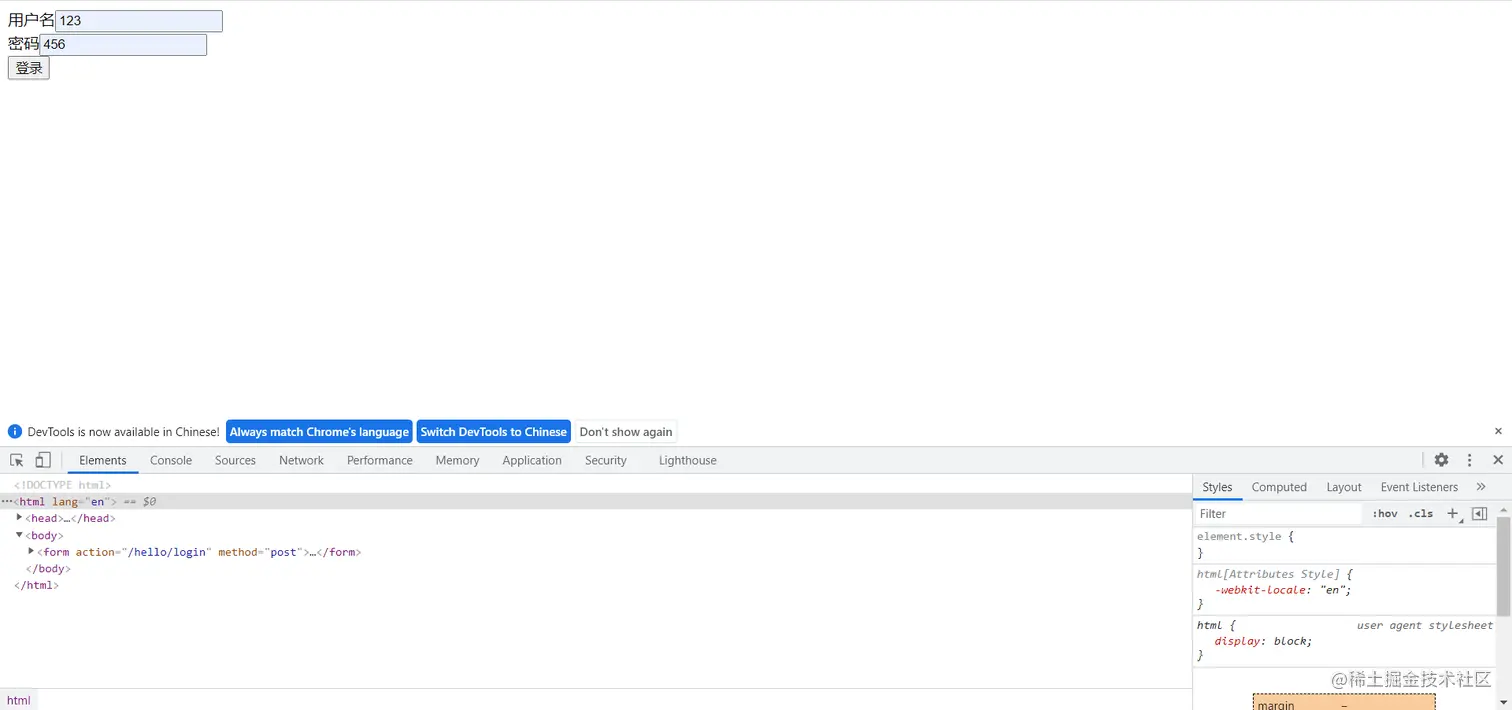Click the element.style rule block
The width and height of the screenshot is (1512, 710).
pyautogui.click(x=1345, y=544)
